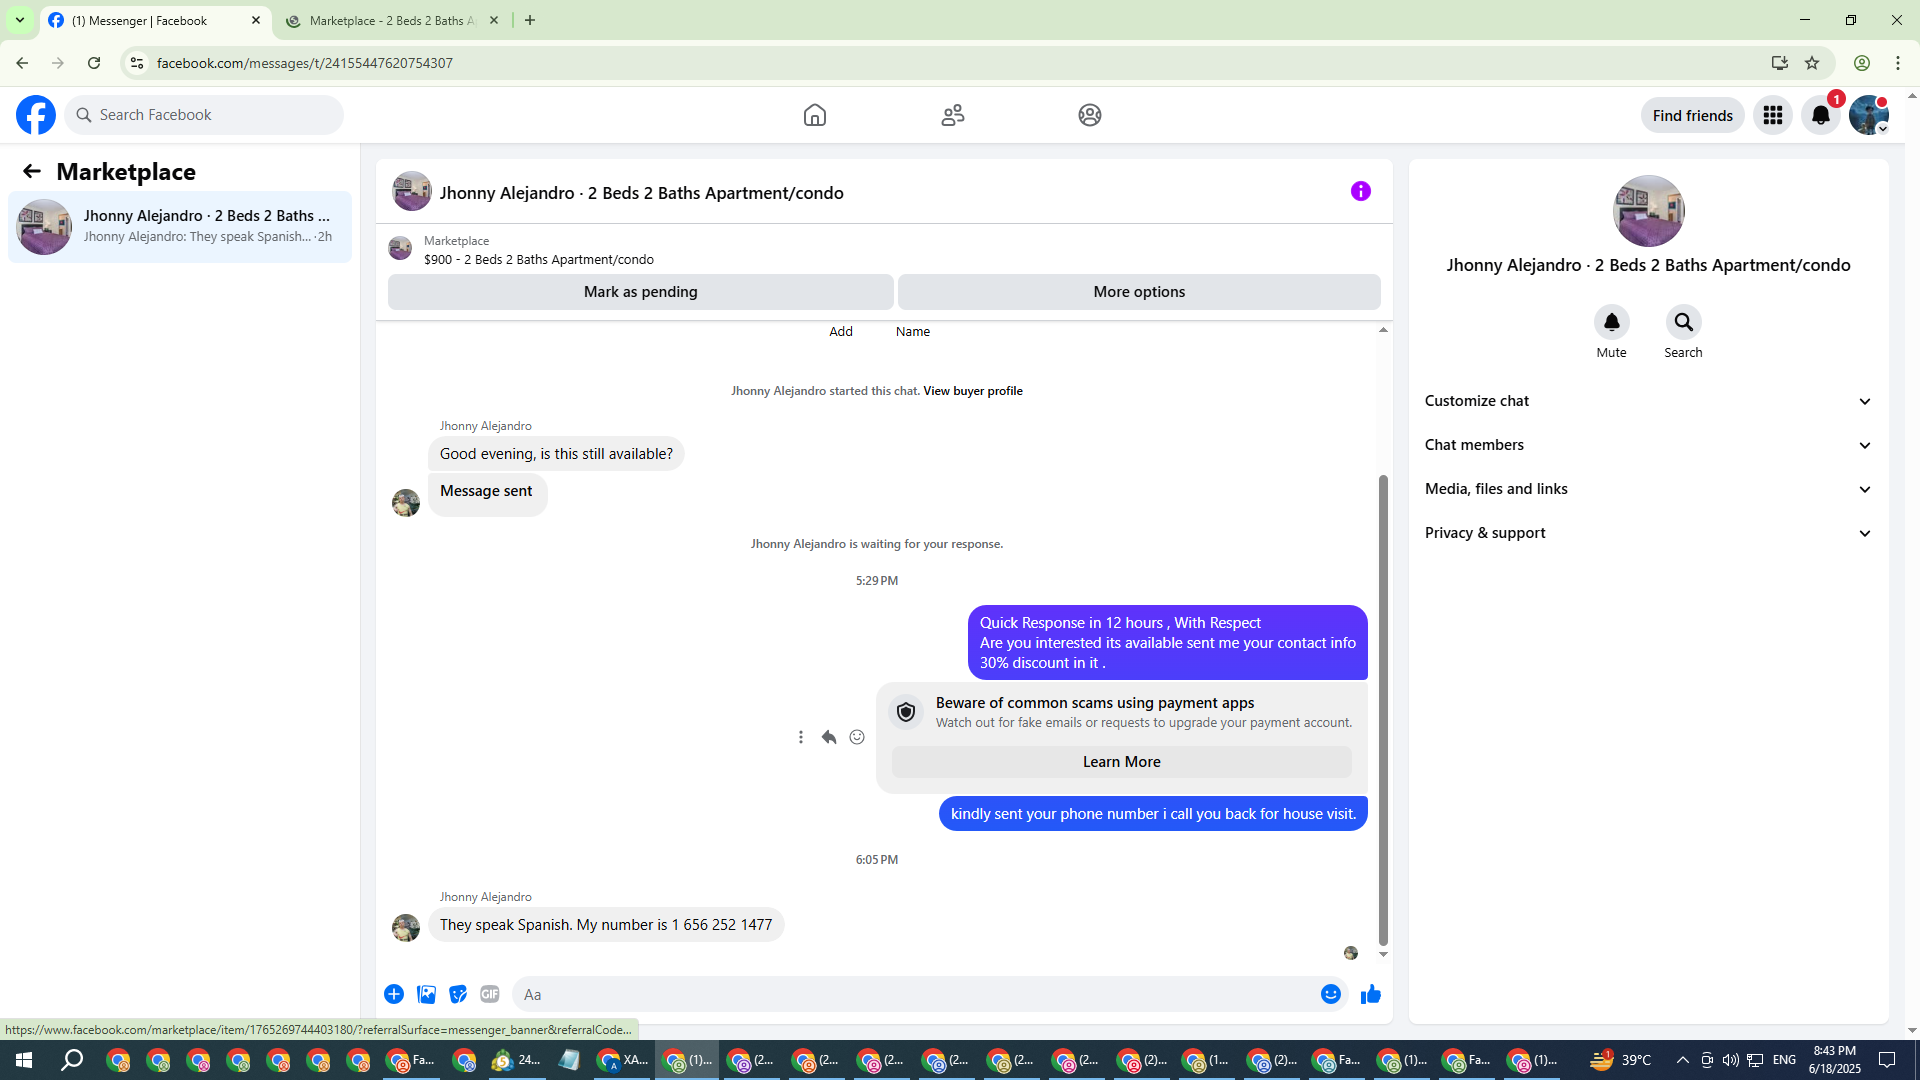Open the taskbar volume control
1920x1080 pixels.
click(x=1731, y=1060)
